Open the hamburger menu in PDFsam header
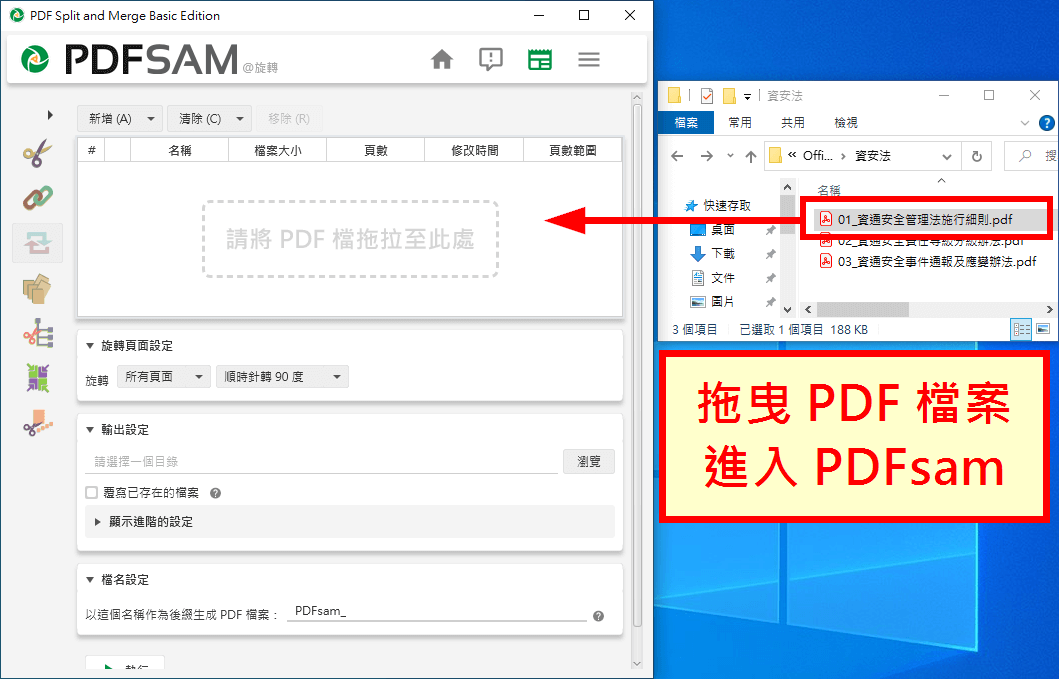Viewport: 1059px width, 679px height. [x=589, y=59]
